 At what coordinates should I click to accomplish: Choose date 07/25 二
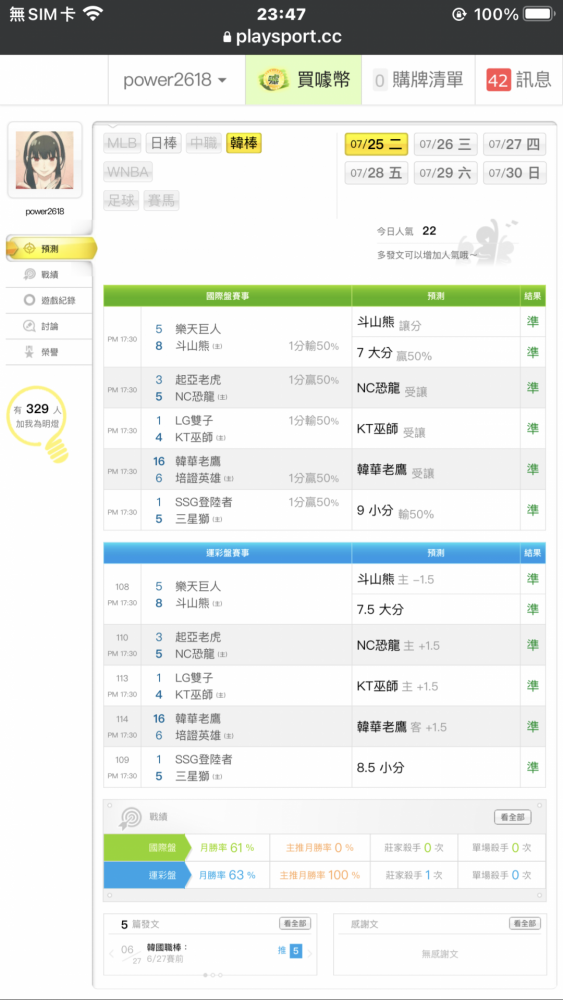[x=376, y=144]
